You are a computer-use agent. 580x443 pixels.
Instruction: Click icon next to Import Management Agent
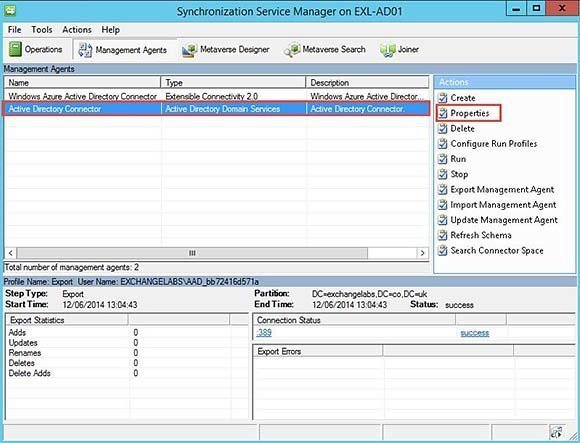coord(442,204)
